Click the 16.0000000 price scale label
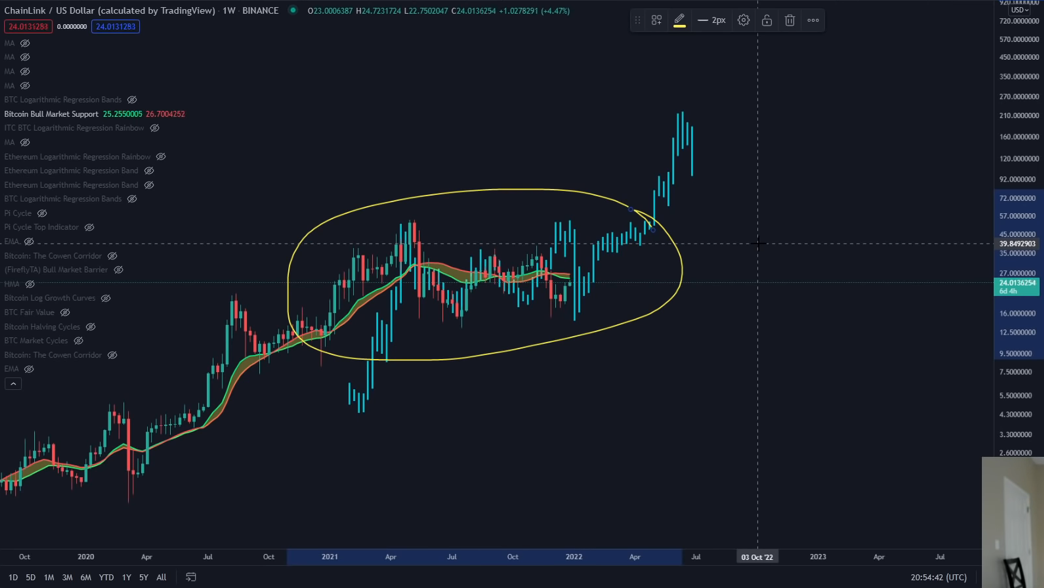Image resolution: width=1044 pixels, height=588 pixels. tap(1019, 314)
